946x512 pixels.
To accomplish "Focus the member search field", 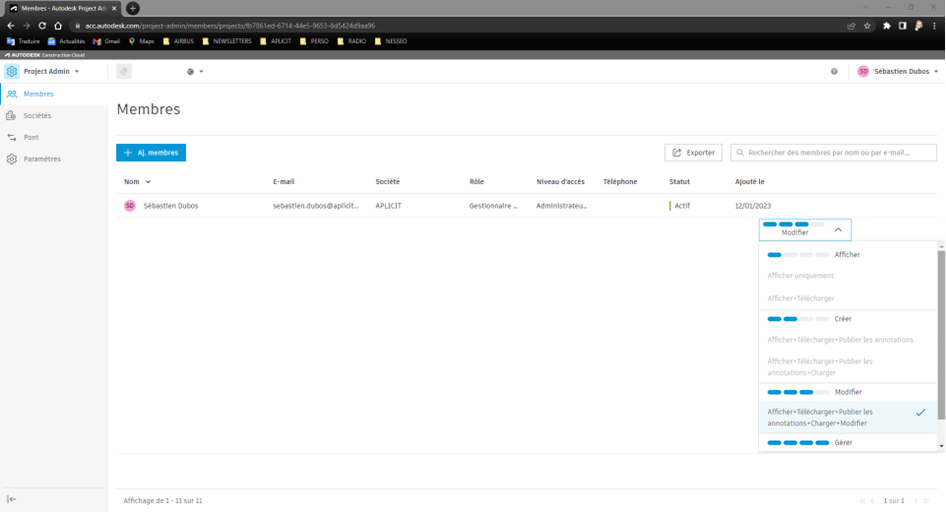I will 833,153.
